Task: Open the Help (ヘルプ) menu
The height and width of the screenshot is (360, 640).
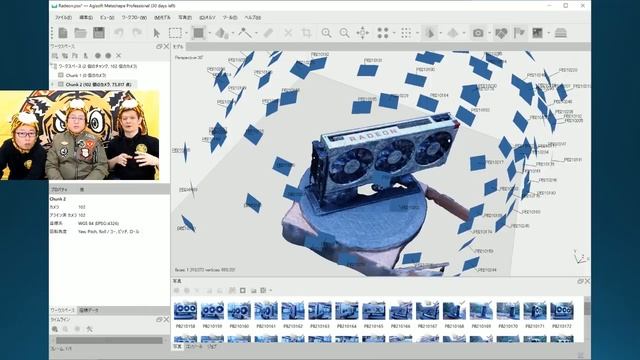Action: [252, 18]
